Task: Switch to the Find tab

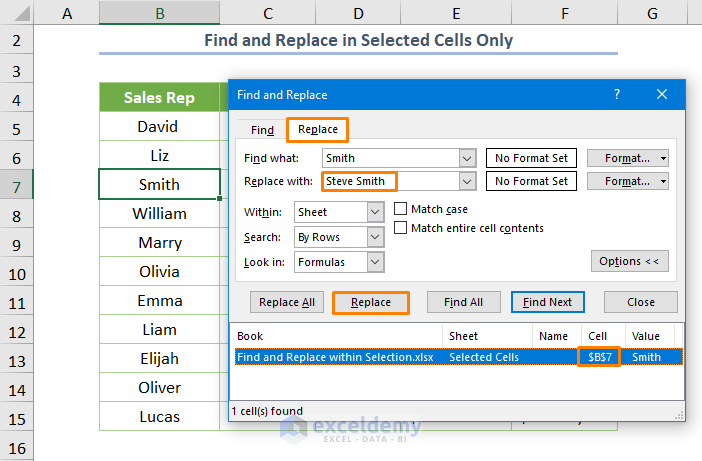Action: (262, 130)
